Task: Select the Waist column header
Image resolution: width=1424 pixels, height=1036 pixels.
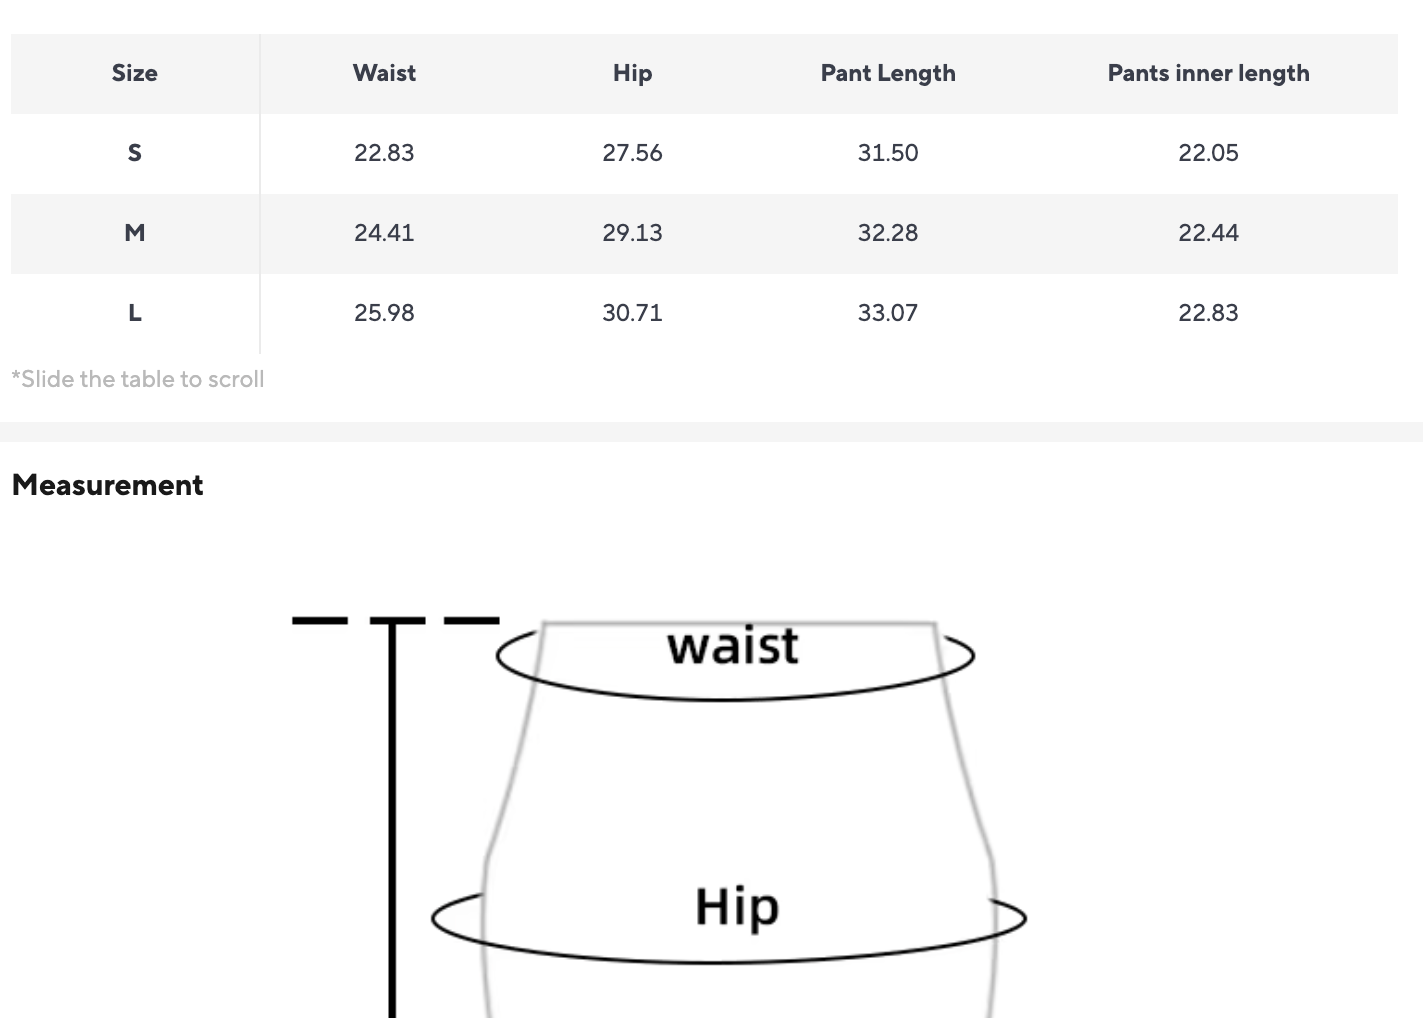Action: click(x=384, y=73)
